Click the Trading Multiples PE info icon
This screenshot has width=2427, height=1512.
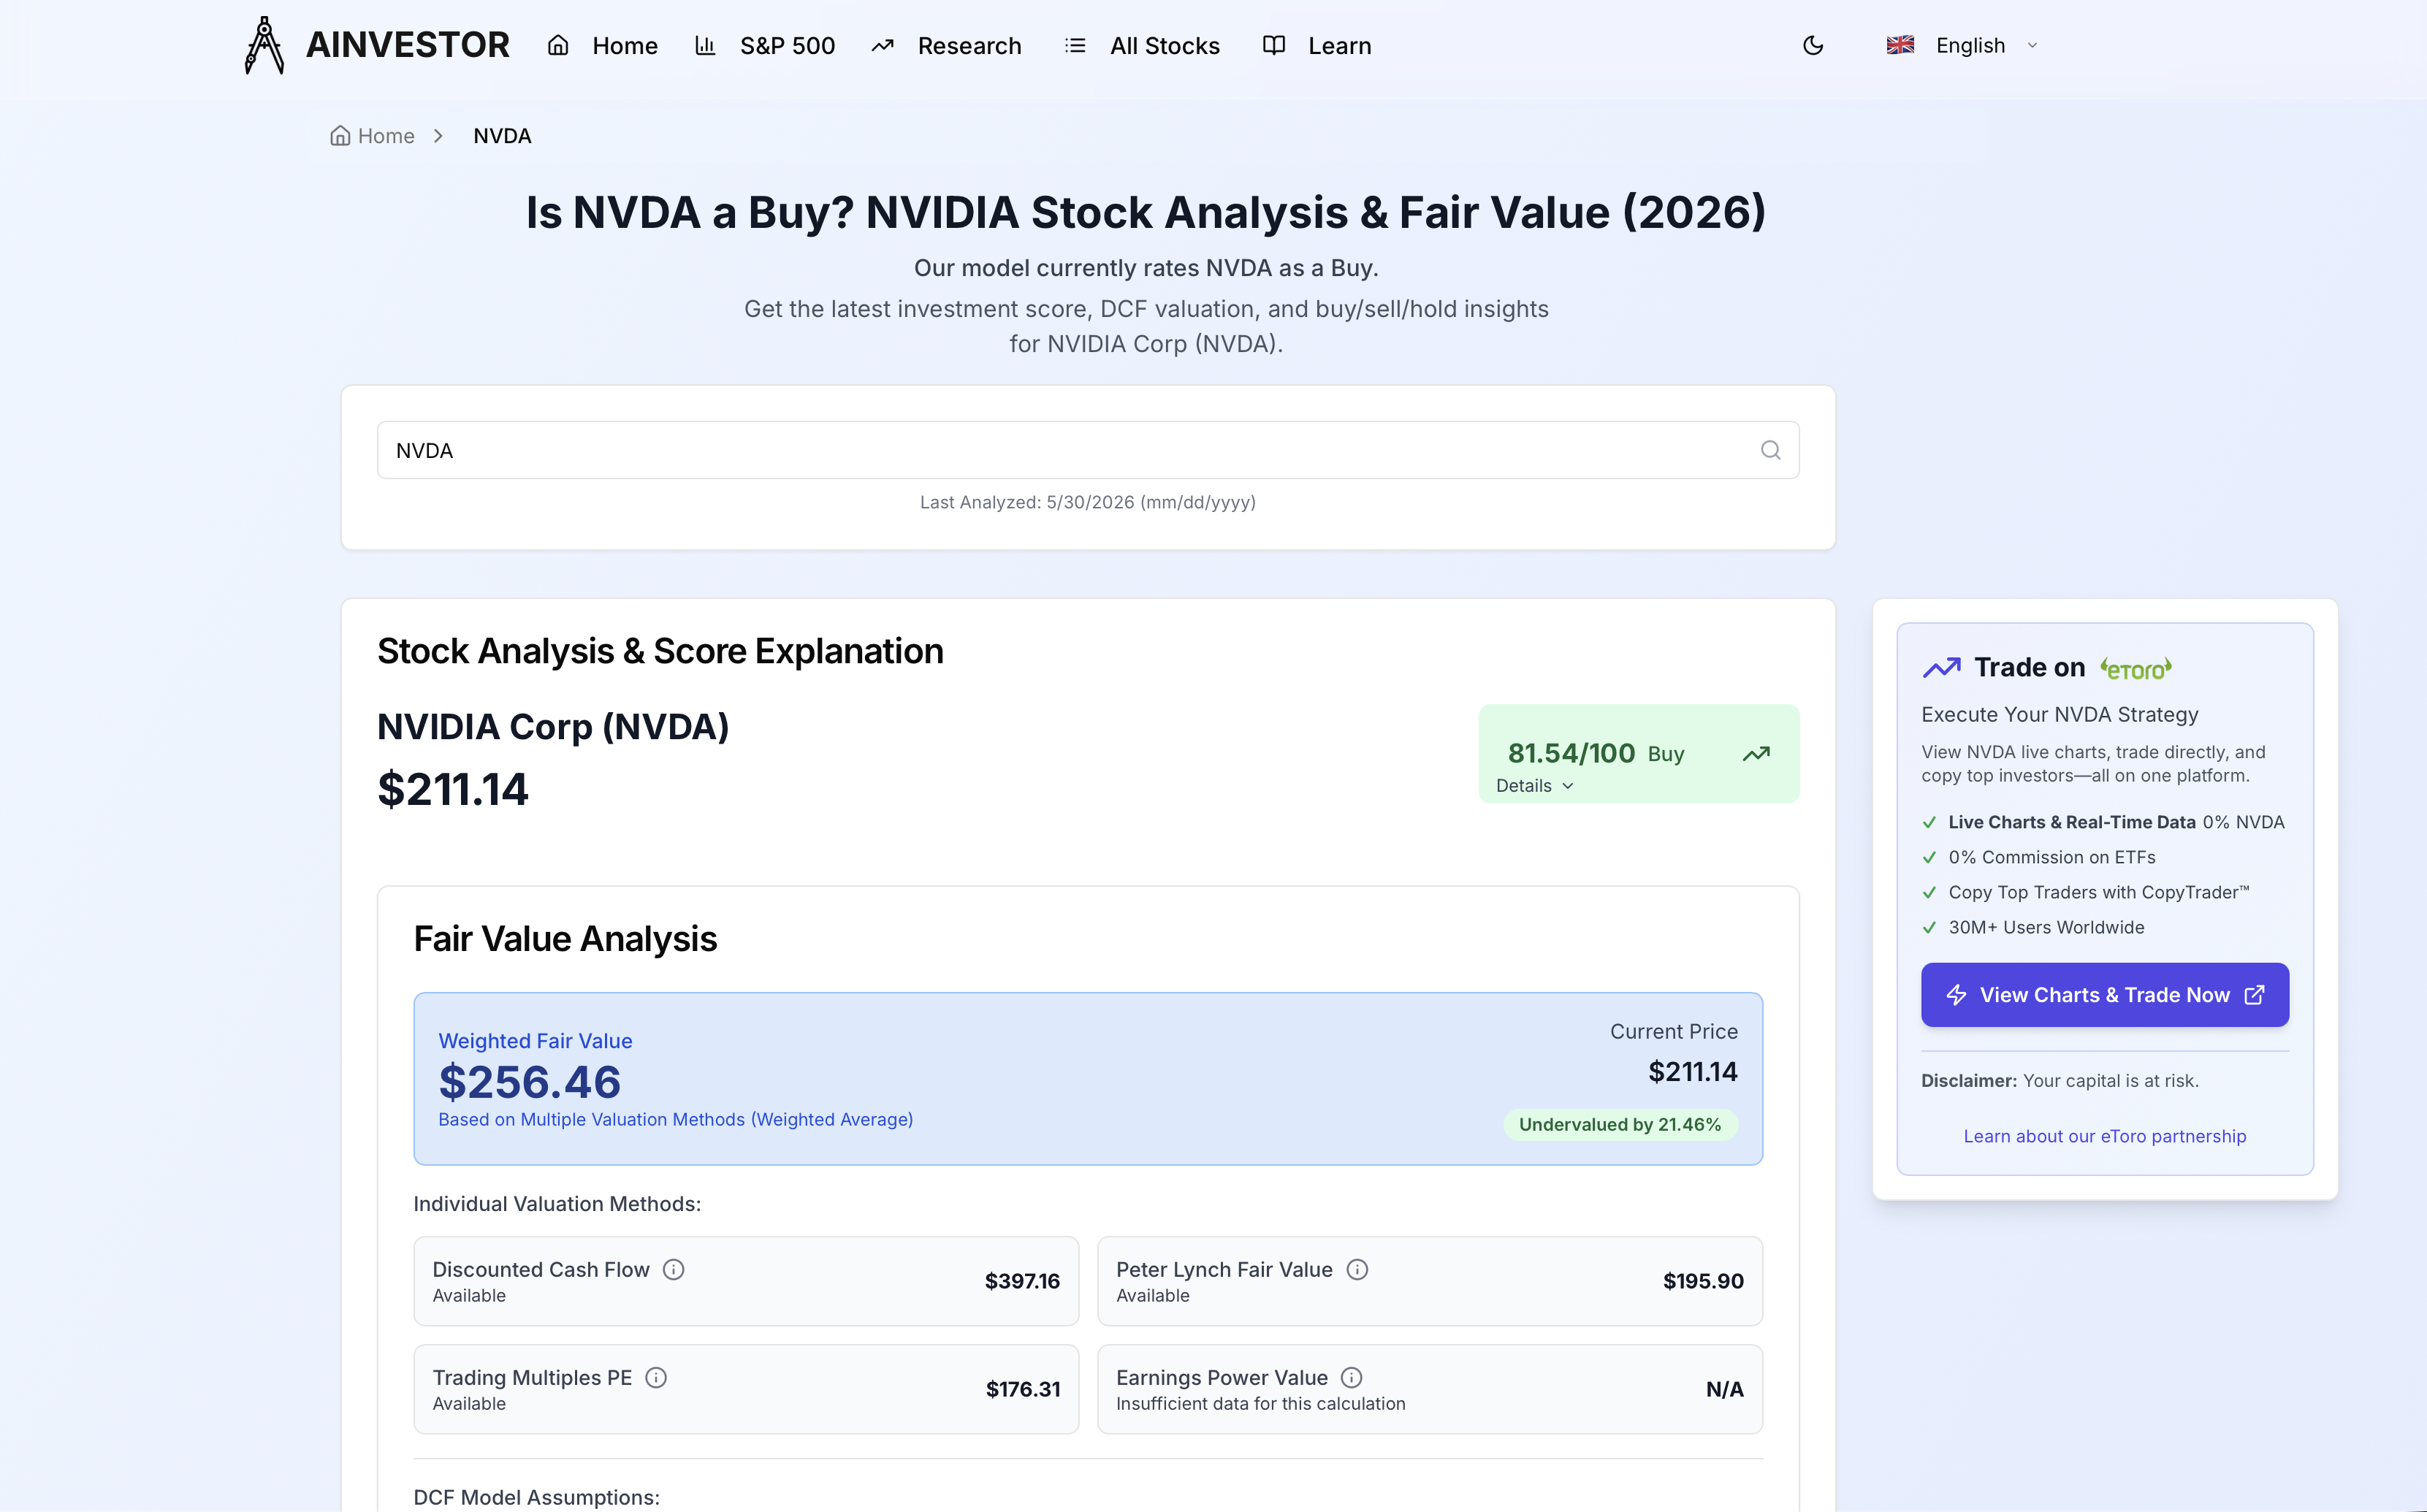[656, 1377]
